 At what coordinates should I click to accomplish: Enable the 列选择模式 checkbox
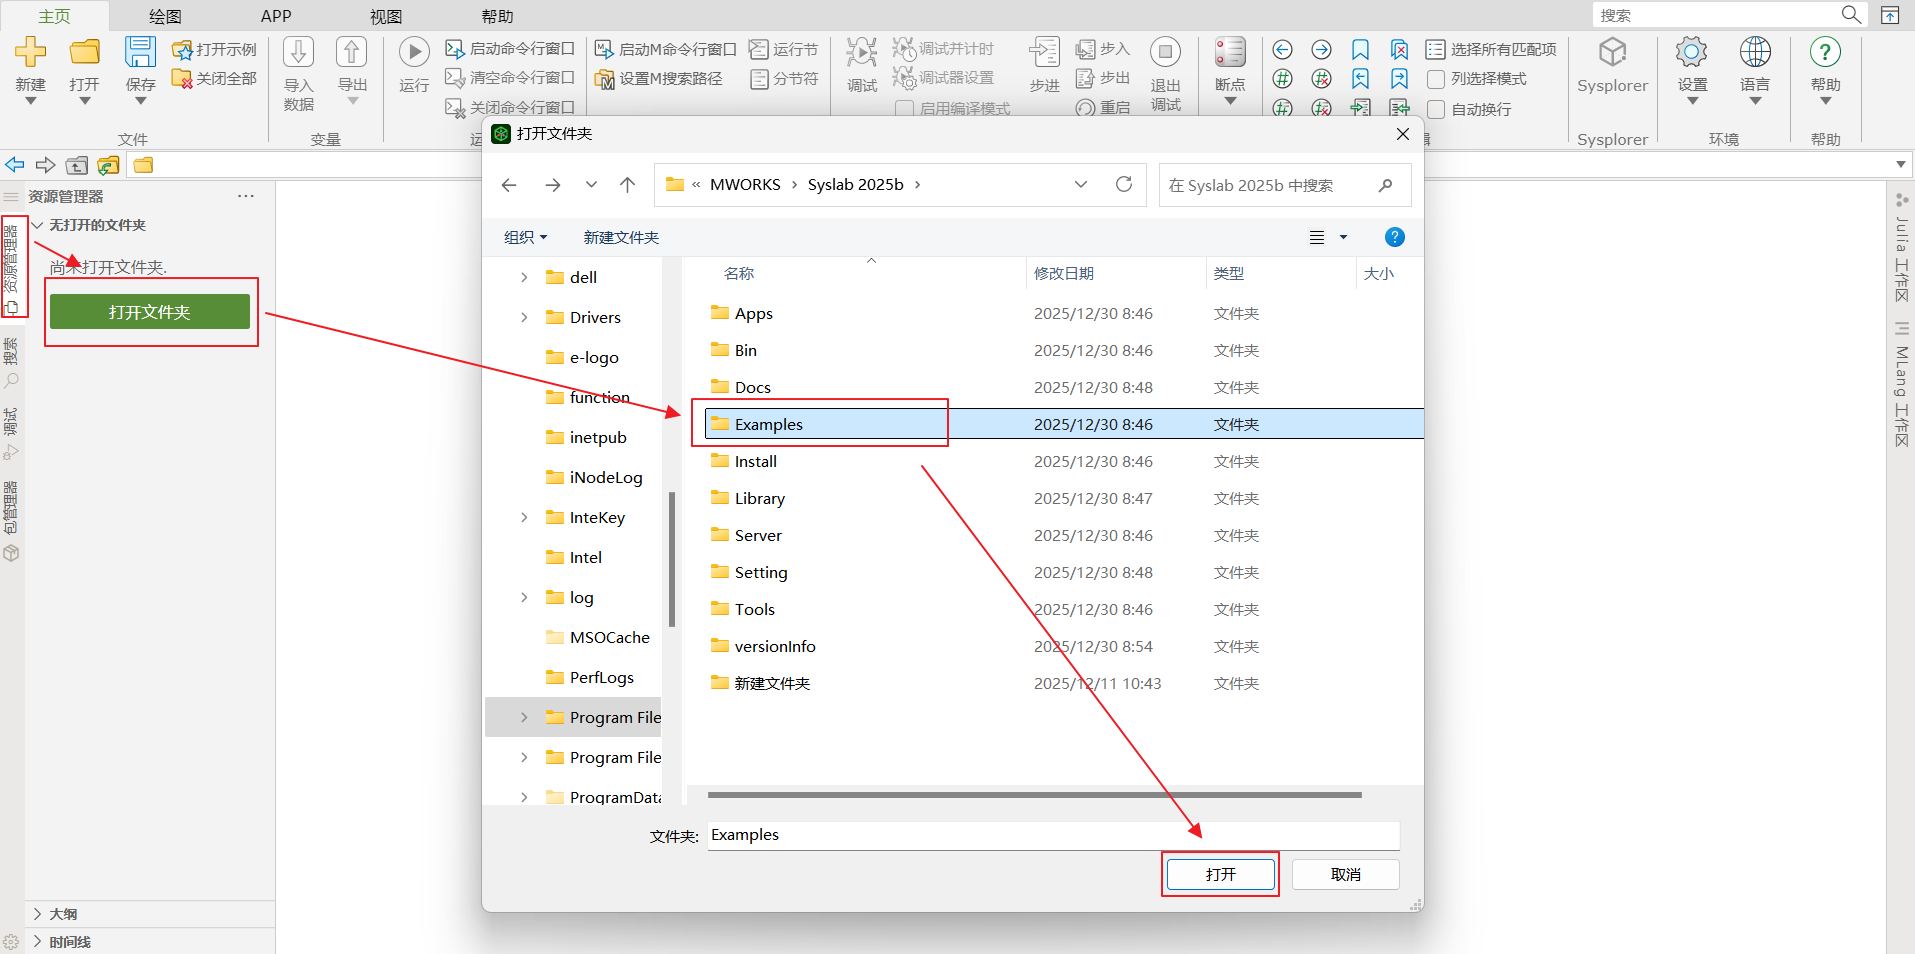(x=1436, y=79)
